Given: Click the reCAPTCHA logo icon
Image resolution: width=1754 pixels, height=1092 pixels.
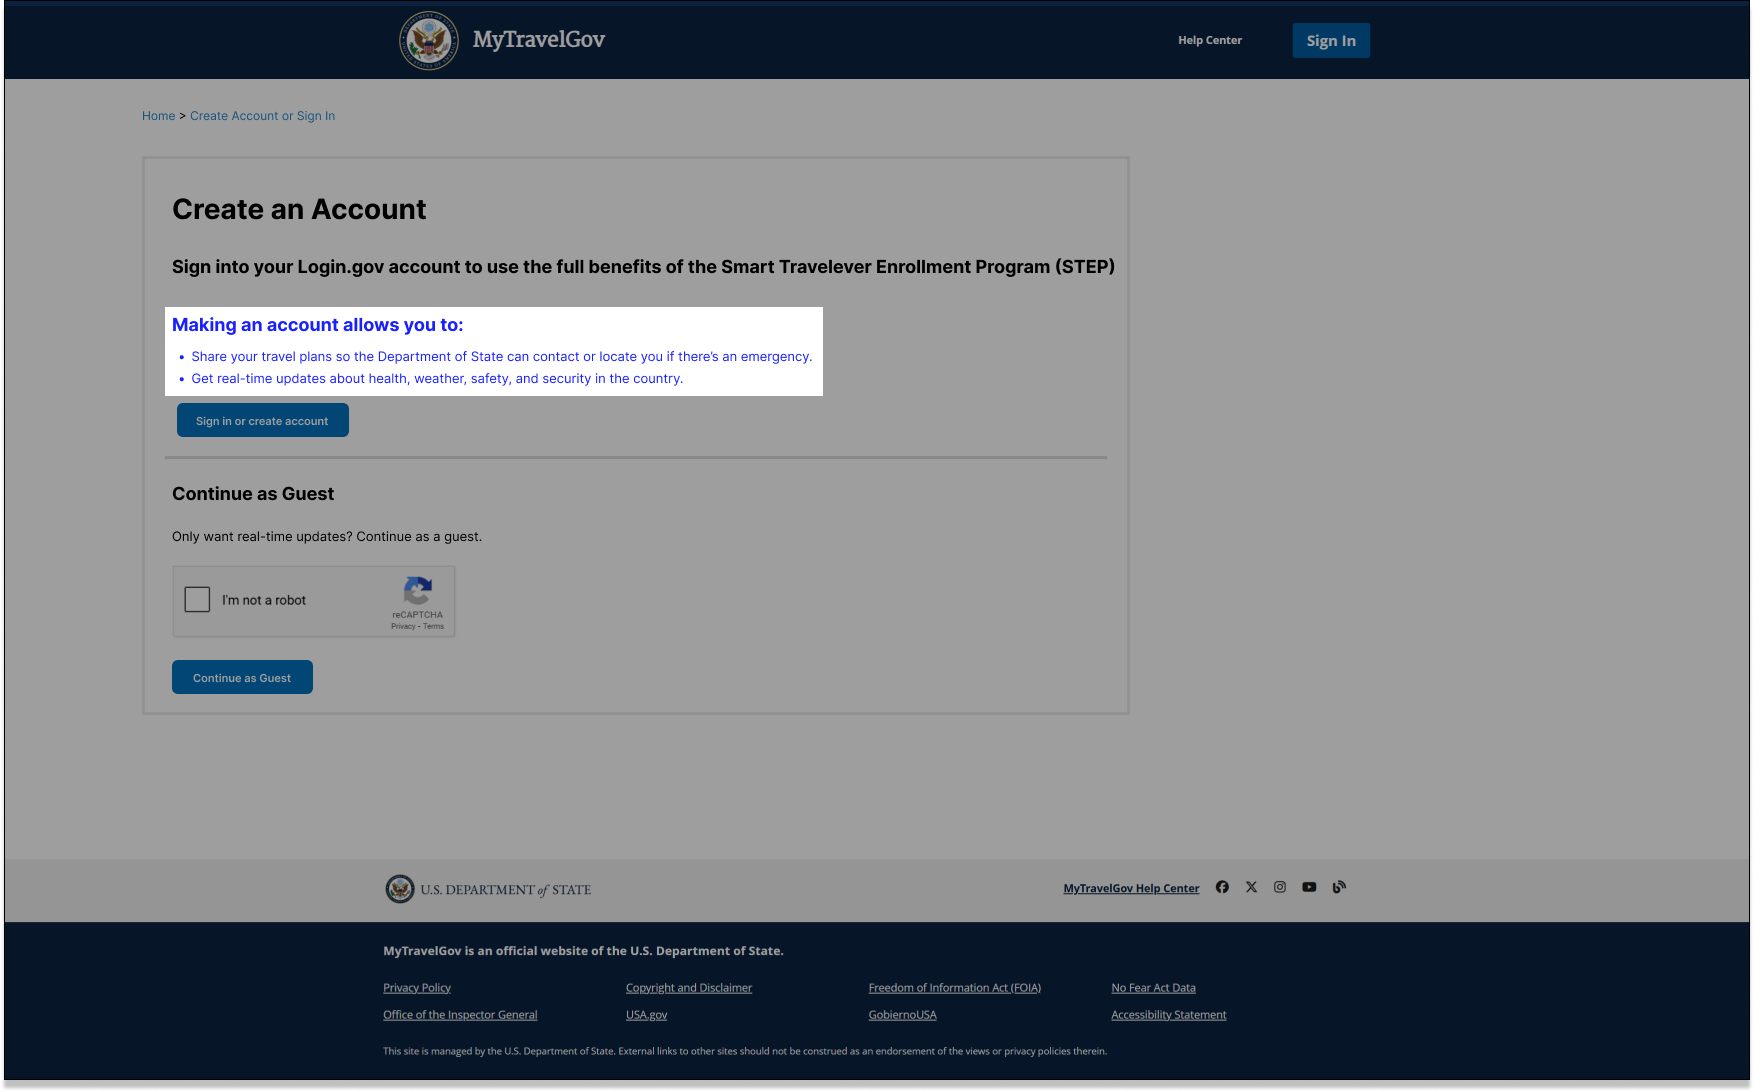Looking at the screenshot, I should click(x=417, y=590).
